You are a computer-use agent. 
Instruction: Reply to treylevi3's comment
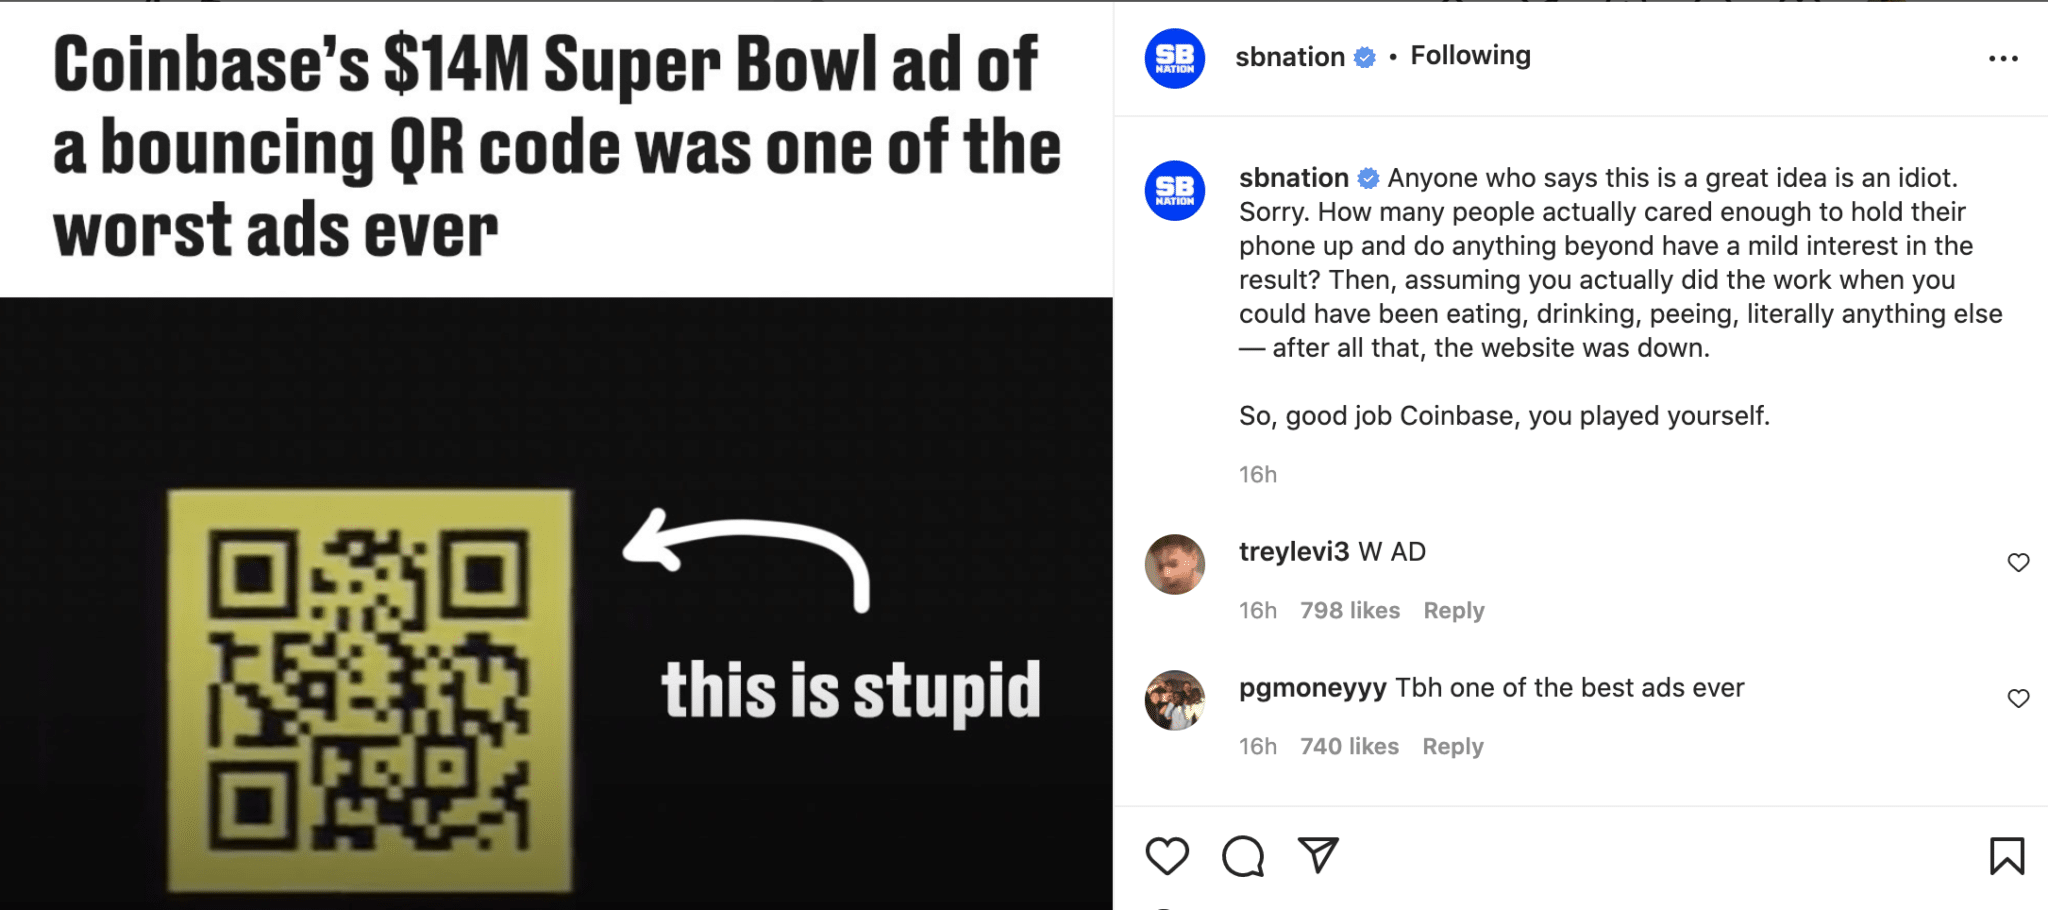[x=1453, y=611]
